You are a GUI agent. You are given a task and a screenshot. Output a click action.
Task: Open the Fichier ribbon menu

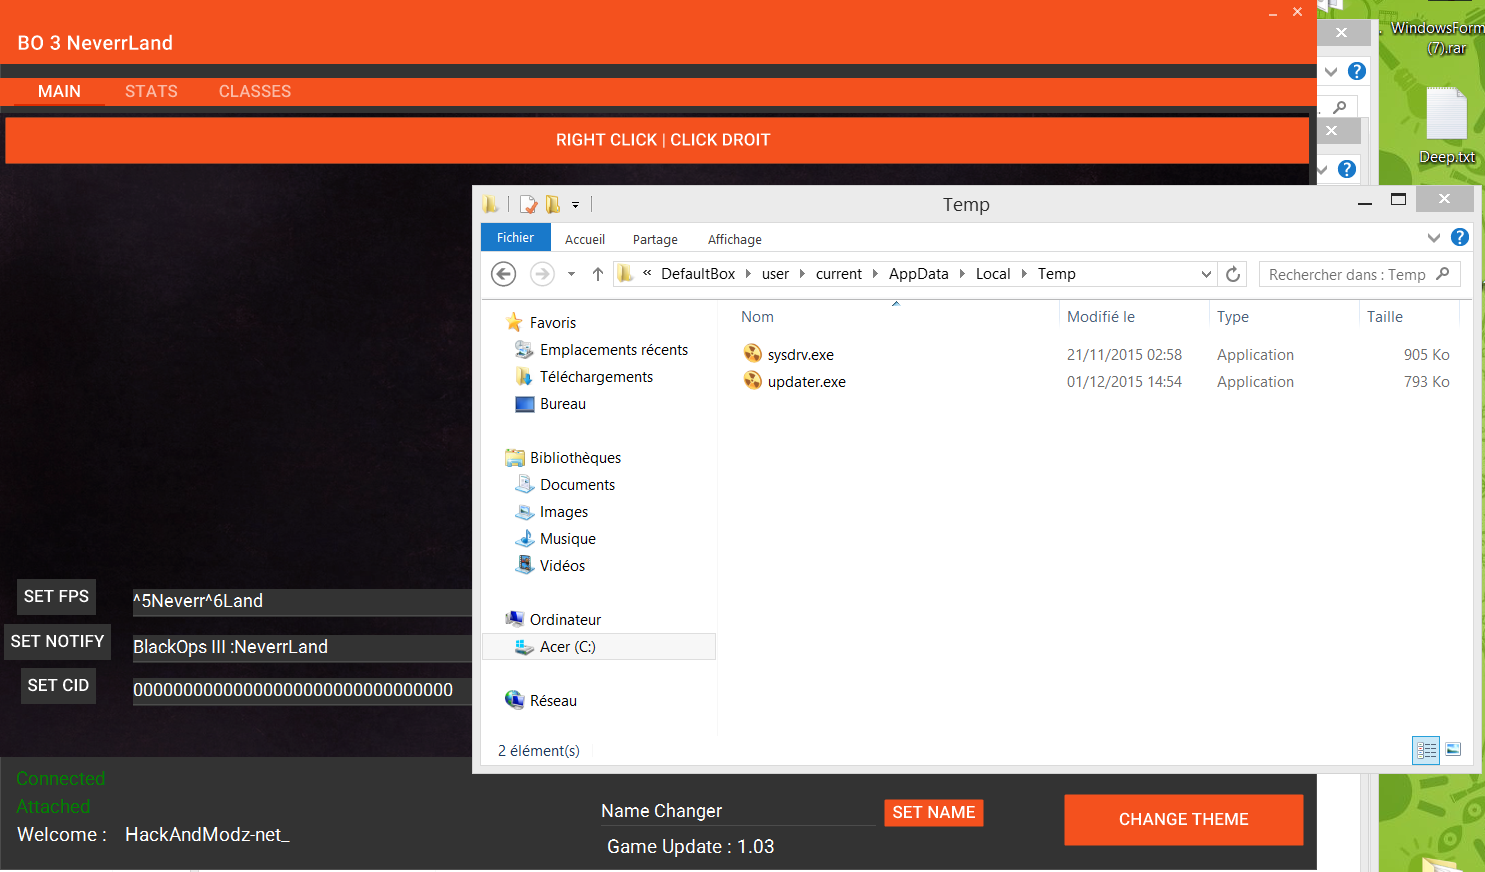click(x=515, y=237)
